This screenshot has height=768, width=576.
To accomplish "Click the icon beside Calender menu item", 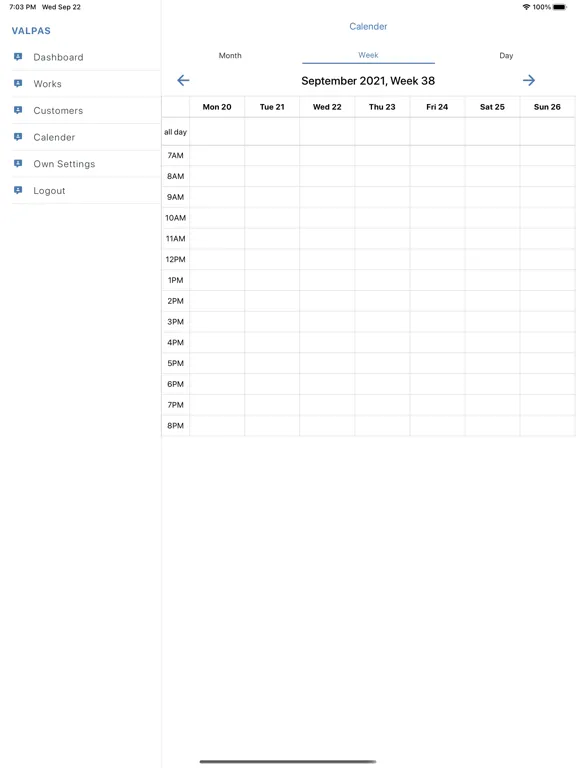I will click(x=18, y=137).
